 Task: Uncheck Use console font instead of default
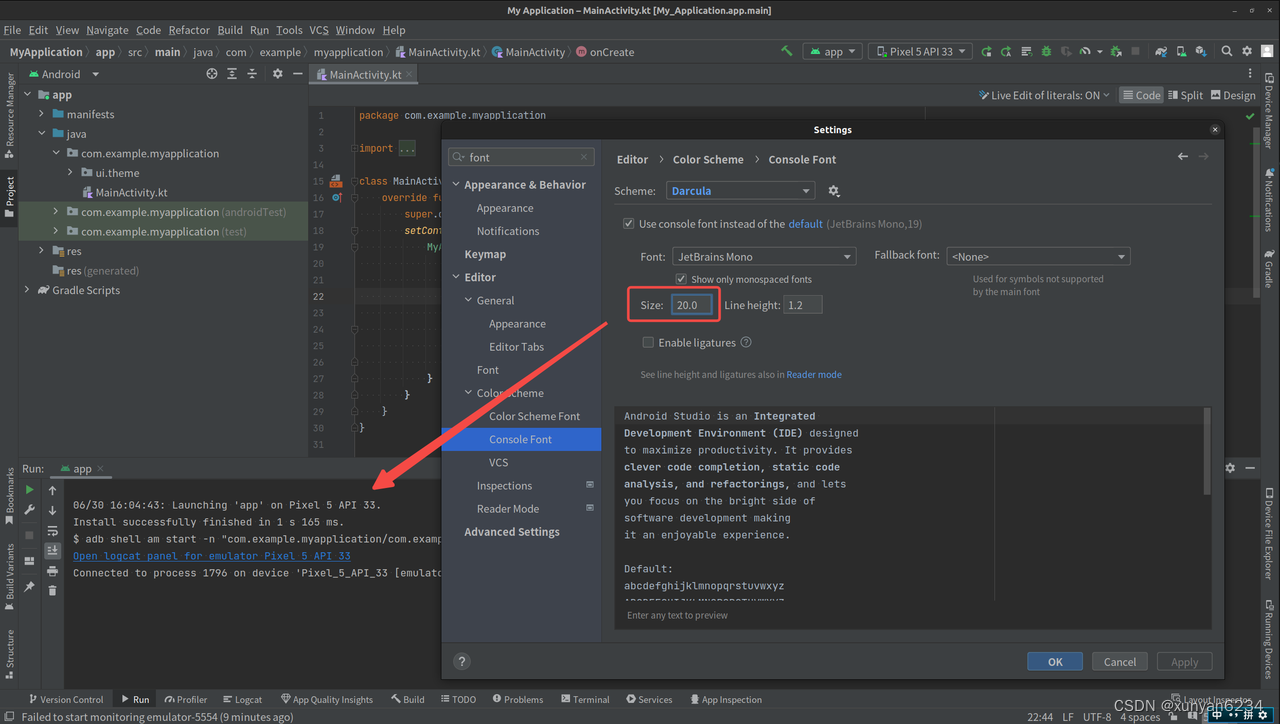pyautogui.click(x=628, y=224)
